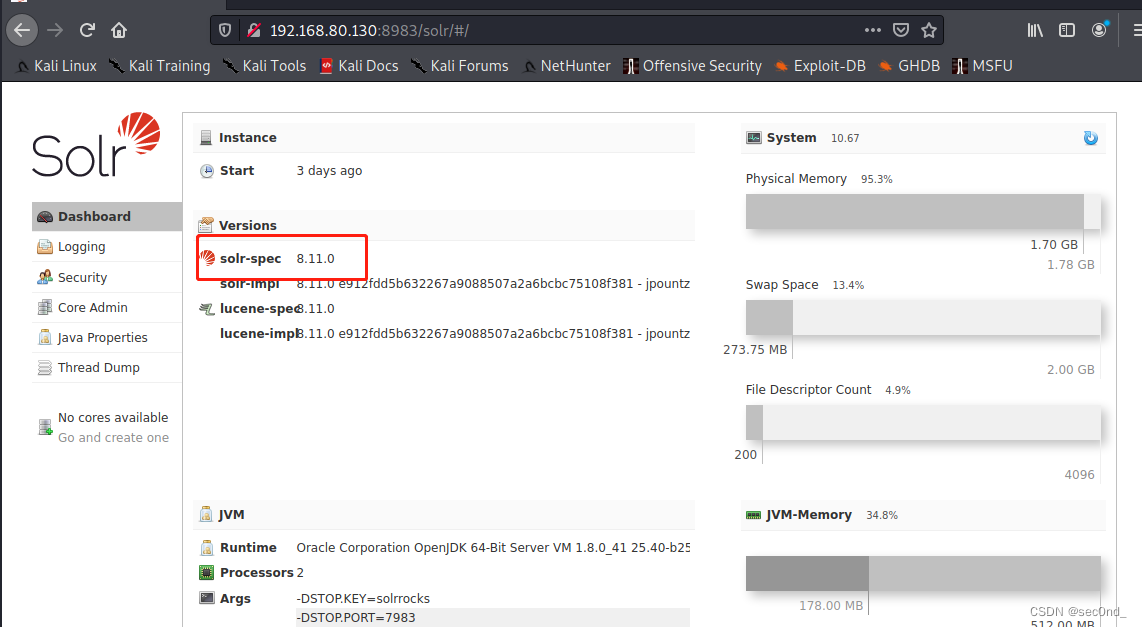
Task: Click the '-DSTOP.KEY=solrrocks' argument
Action: 363,599
